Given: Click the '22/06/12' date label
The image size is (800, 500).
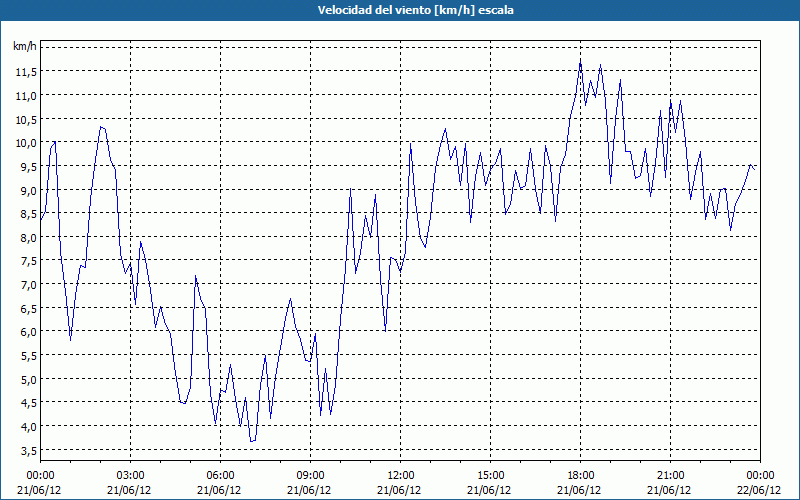Looking at the screenshot, I should tap(760, 490).
